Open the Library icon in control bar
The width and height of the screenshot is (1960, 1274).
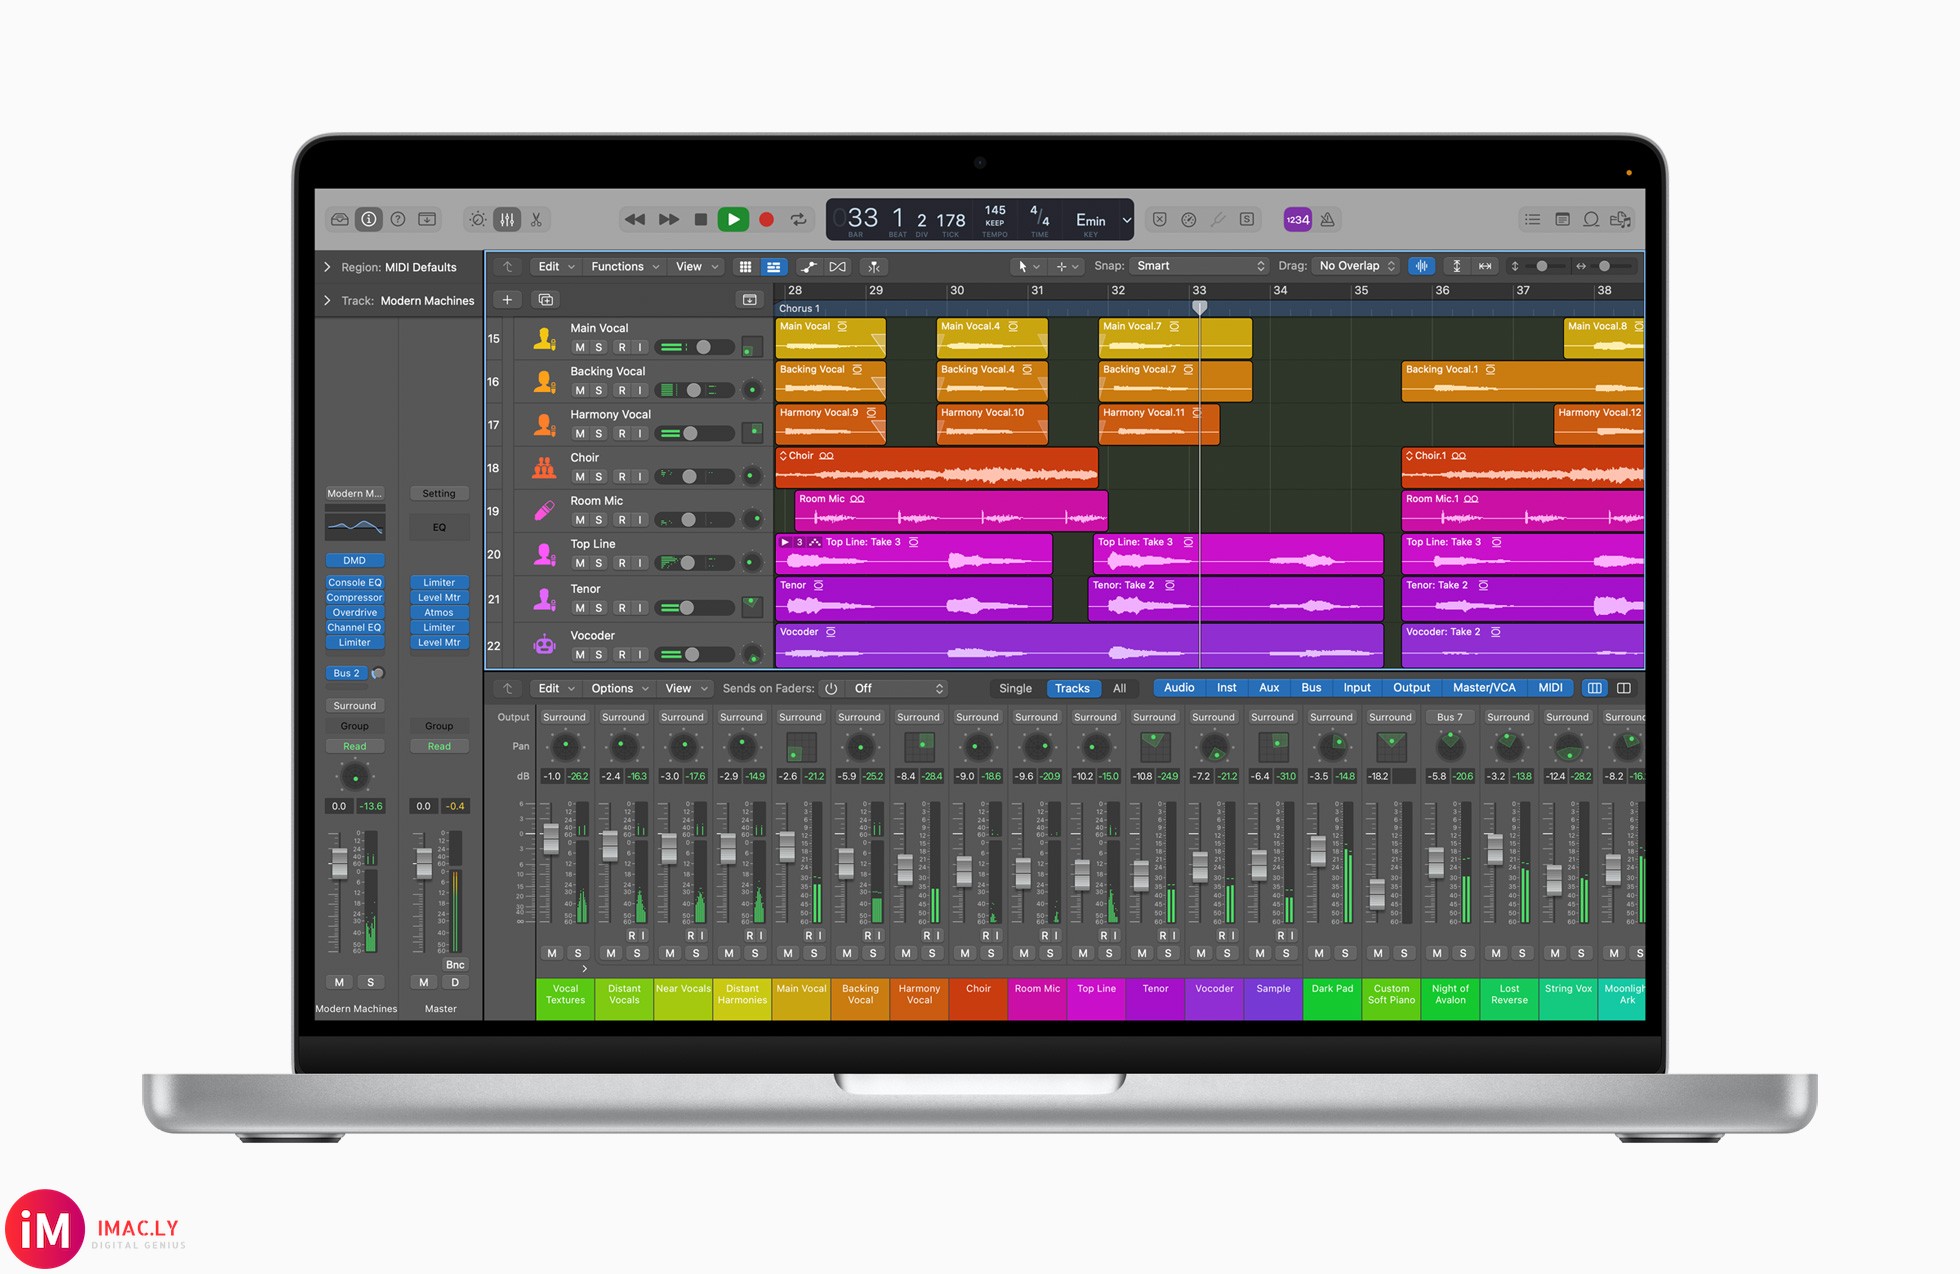[340, 219]
